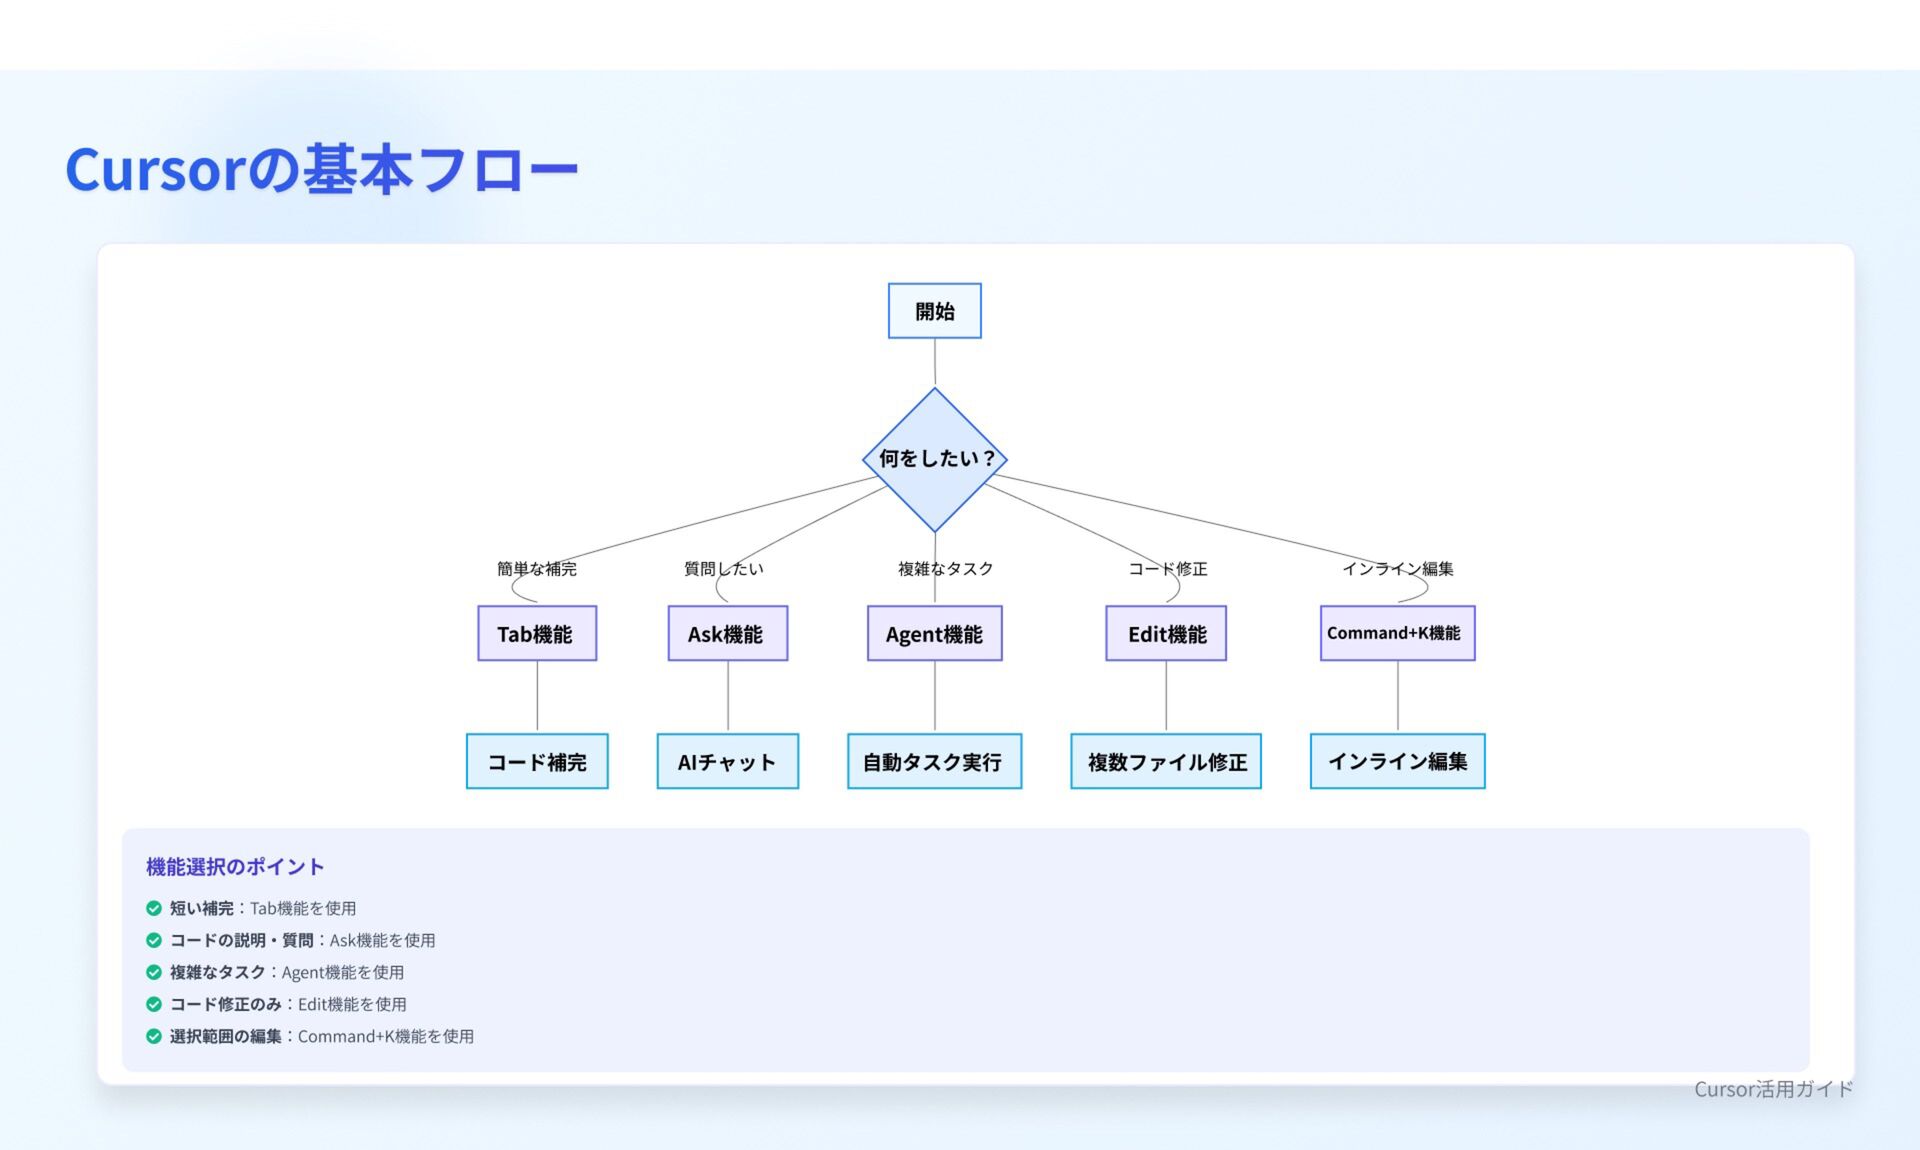Viewport: 1920px width, 1150px height.
Task: Select the 複数ファイル修正 result box
Action: [1166, 761]
